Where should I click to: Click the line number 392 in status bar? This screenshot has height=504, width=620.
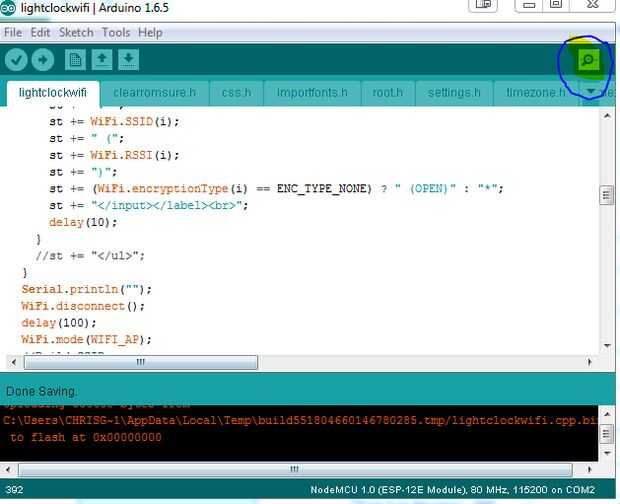click(x=15, y=490)
